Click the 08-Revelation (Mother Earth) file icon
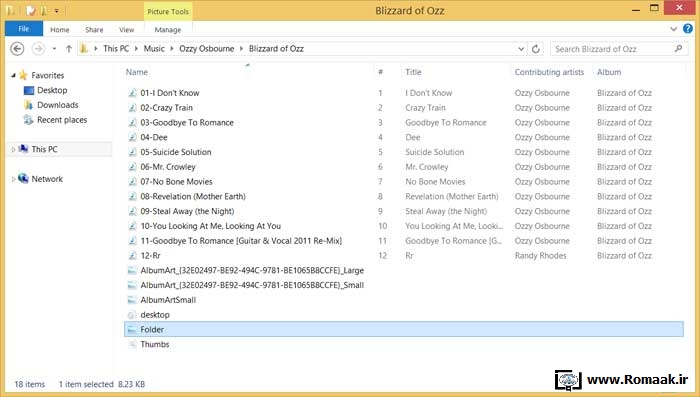 point(132,196)
